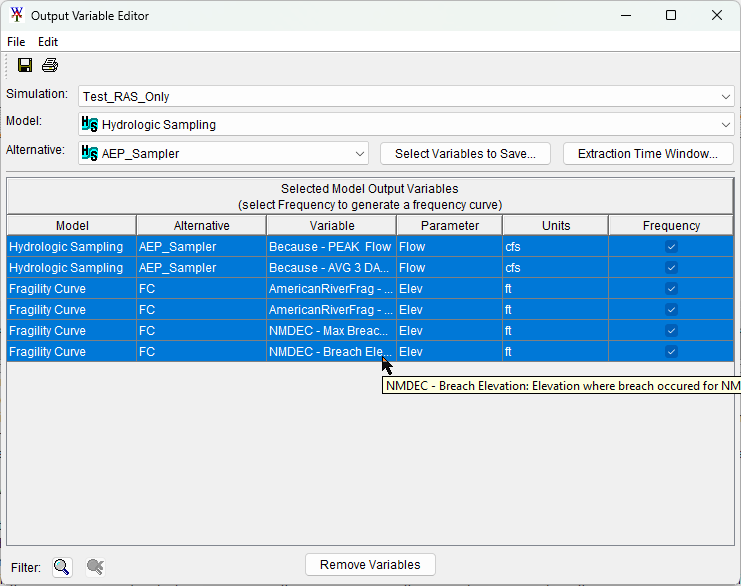The height and width of the screenshot is (586, 741).
Task: Toggle Frequency for Because - PEAK Flow row
Action: pos(671,246)
